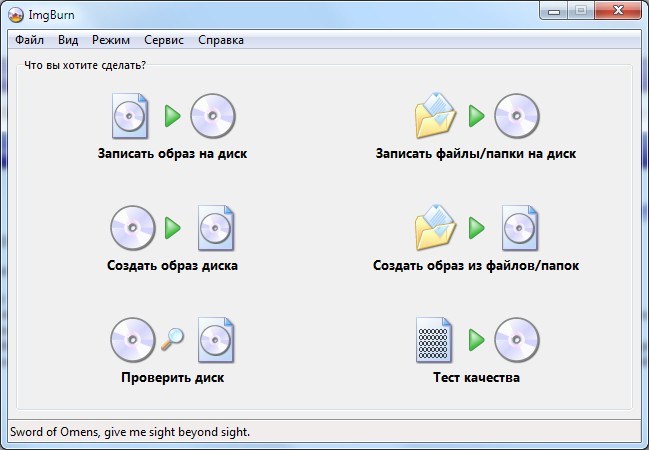Open the Сервис menu
649x450 pixels.
click(164, 40)
